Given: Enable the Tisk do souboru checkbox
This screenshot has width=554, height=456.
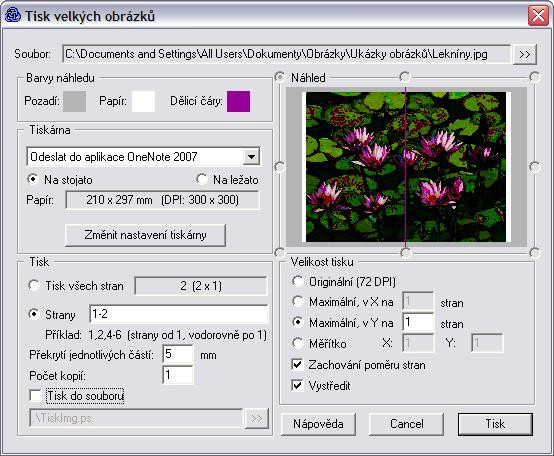Looking at the screenshot, I should 35,395.
